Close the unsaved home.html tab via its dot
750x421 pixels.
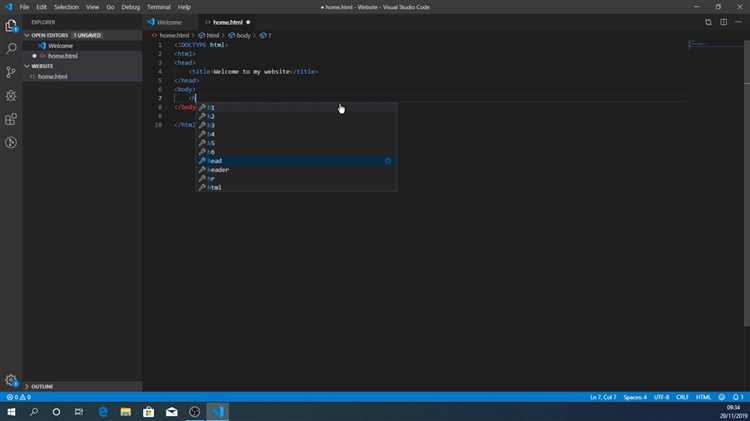(248, 22)
